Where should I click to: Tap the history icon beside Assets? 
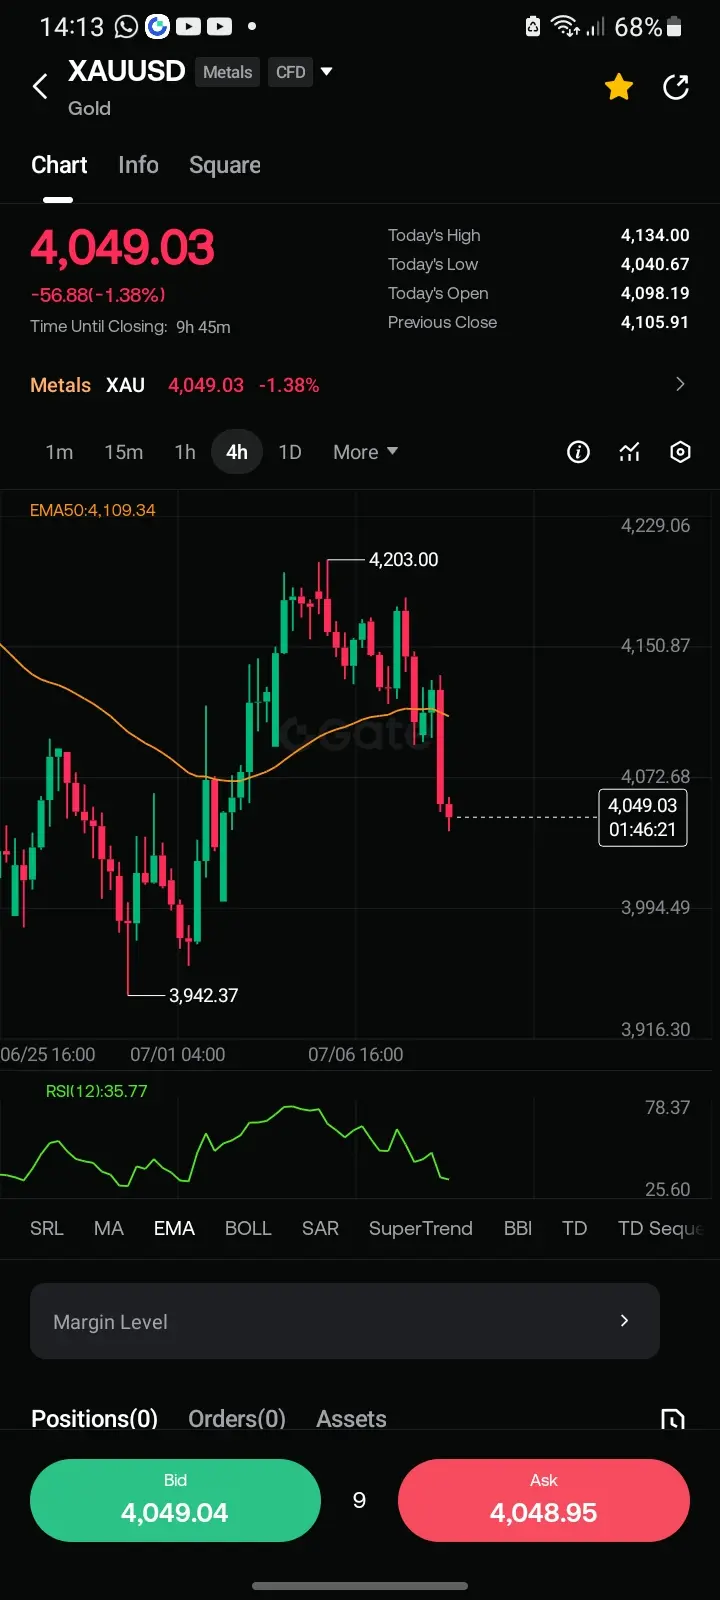[x=673, y=1419]
